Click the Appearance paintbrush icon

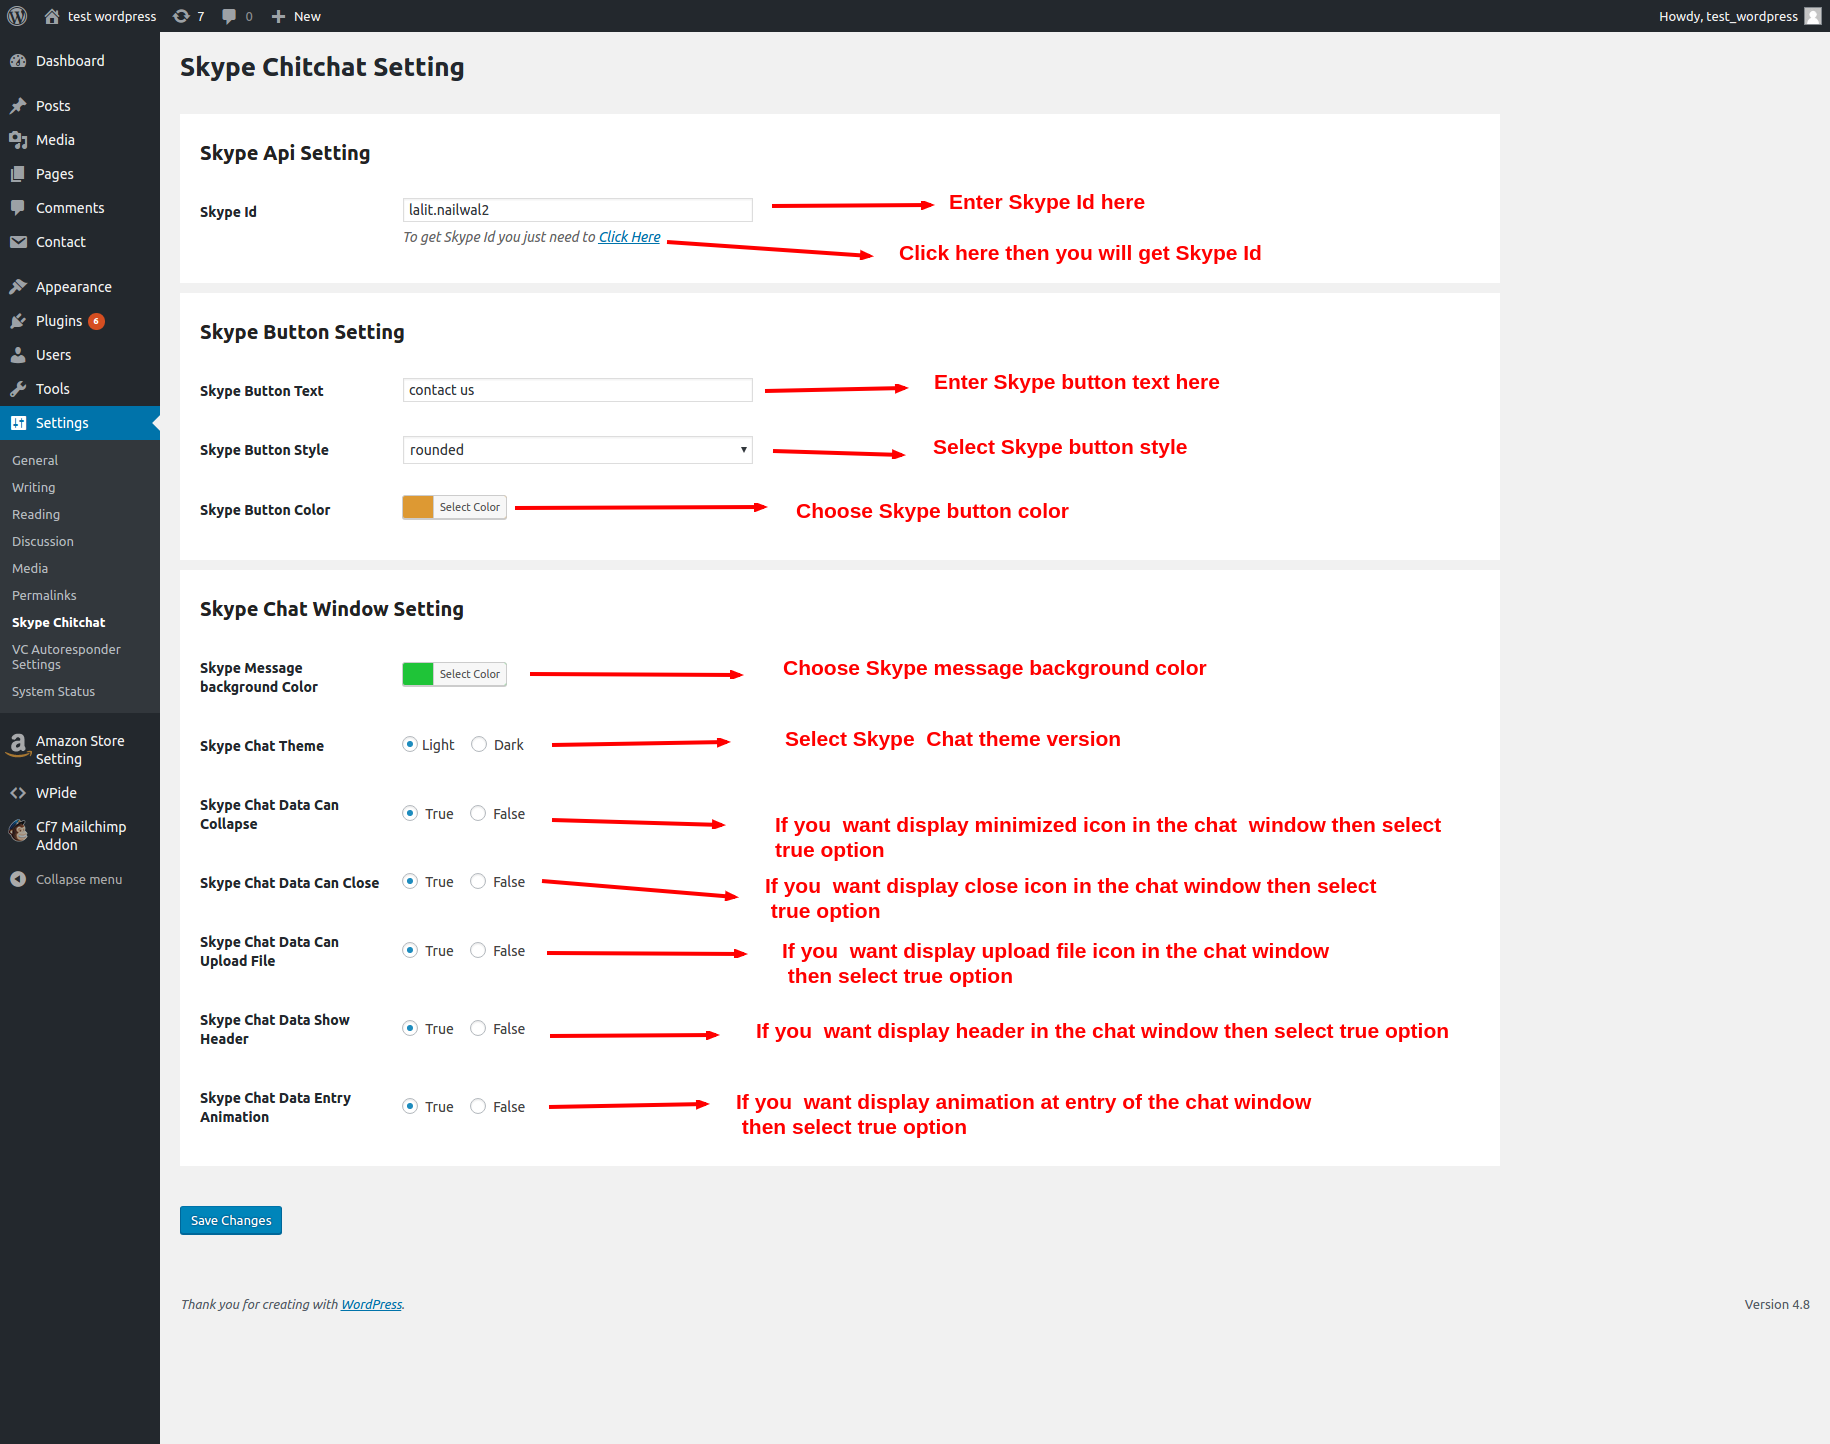click(18, 287)
